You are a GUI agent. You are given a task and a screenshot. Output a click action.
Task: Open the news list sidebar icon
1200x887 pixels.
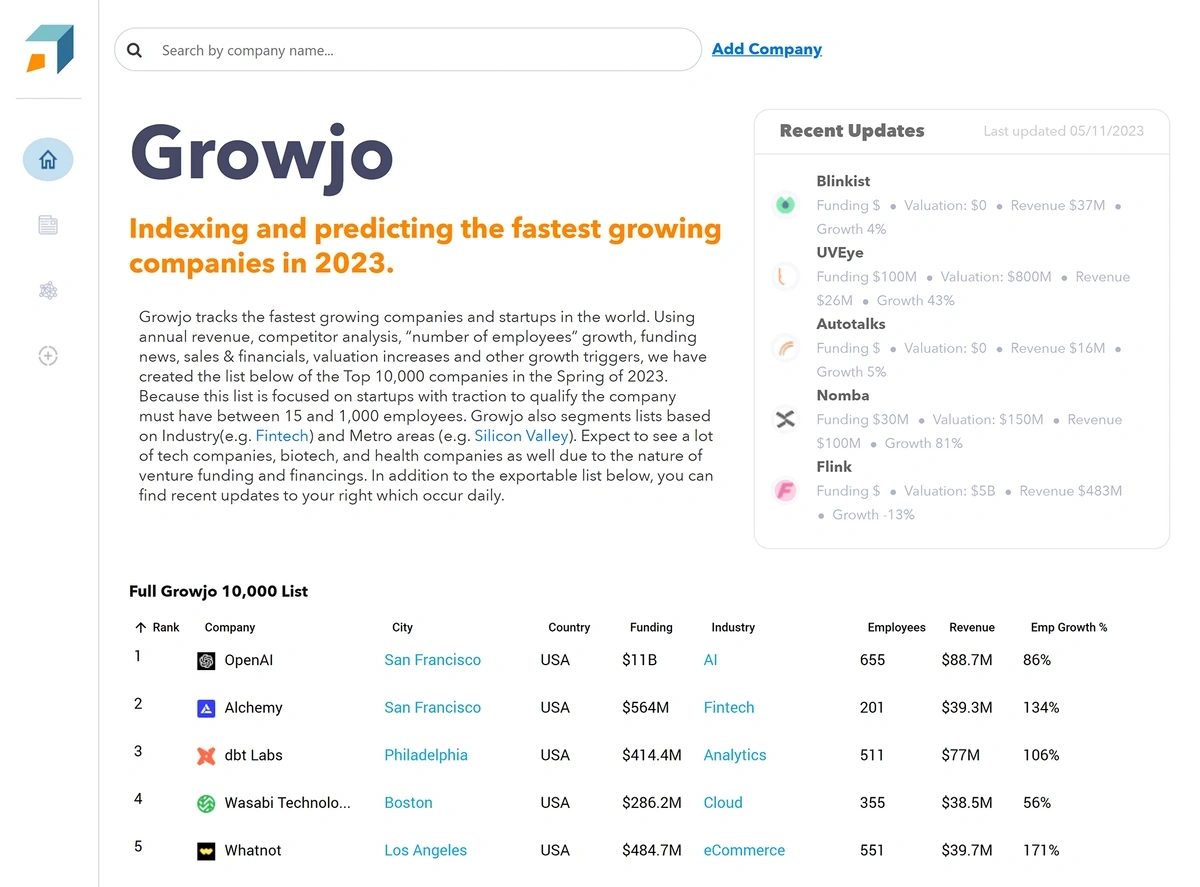[48, 225]
